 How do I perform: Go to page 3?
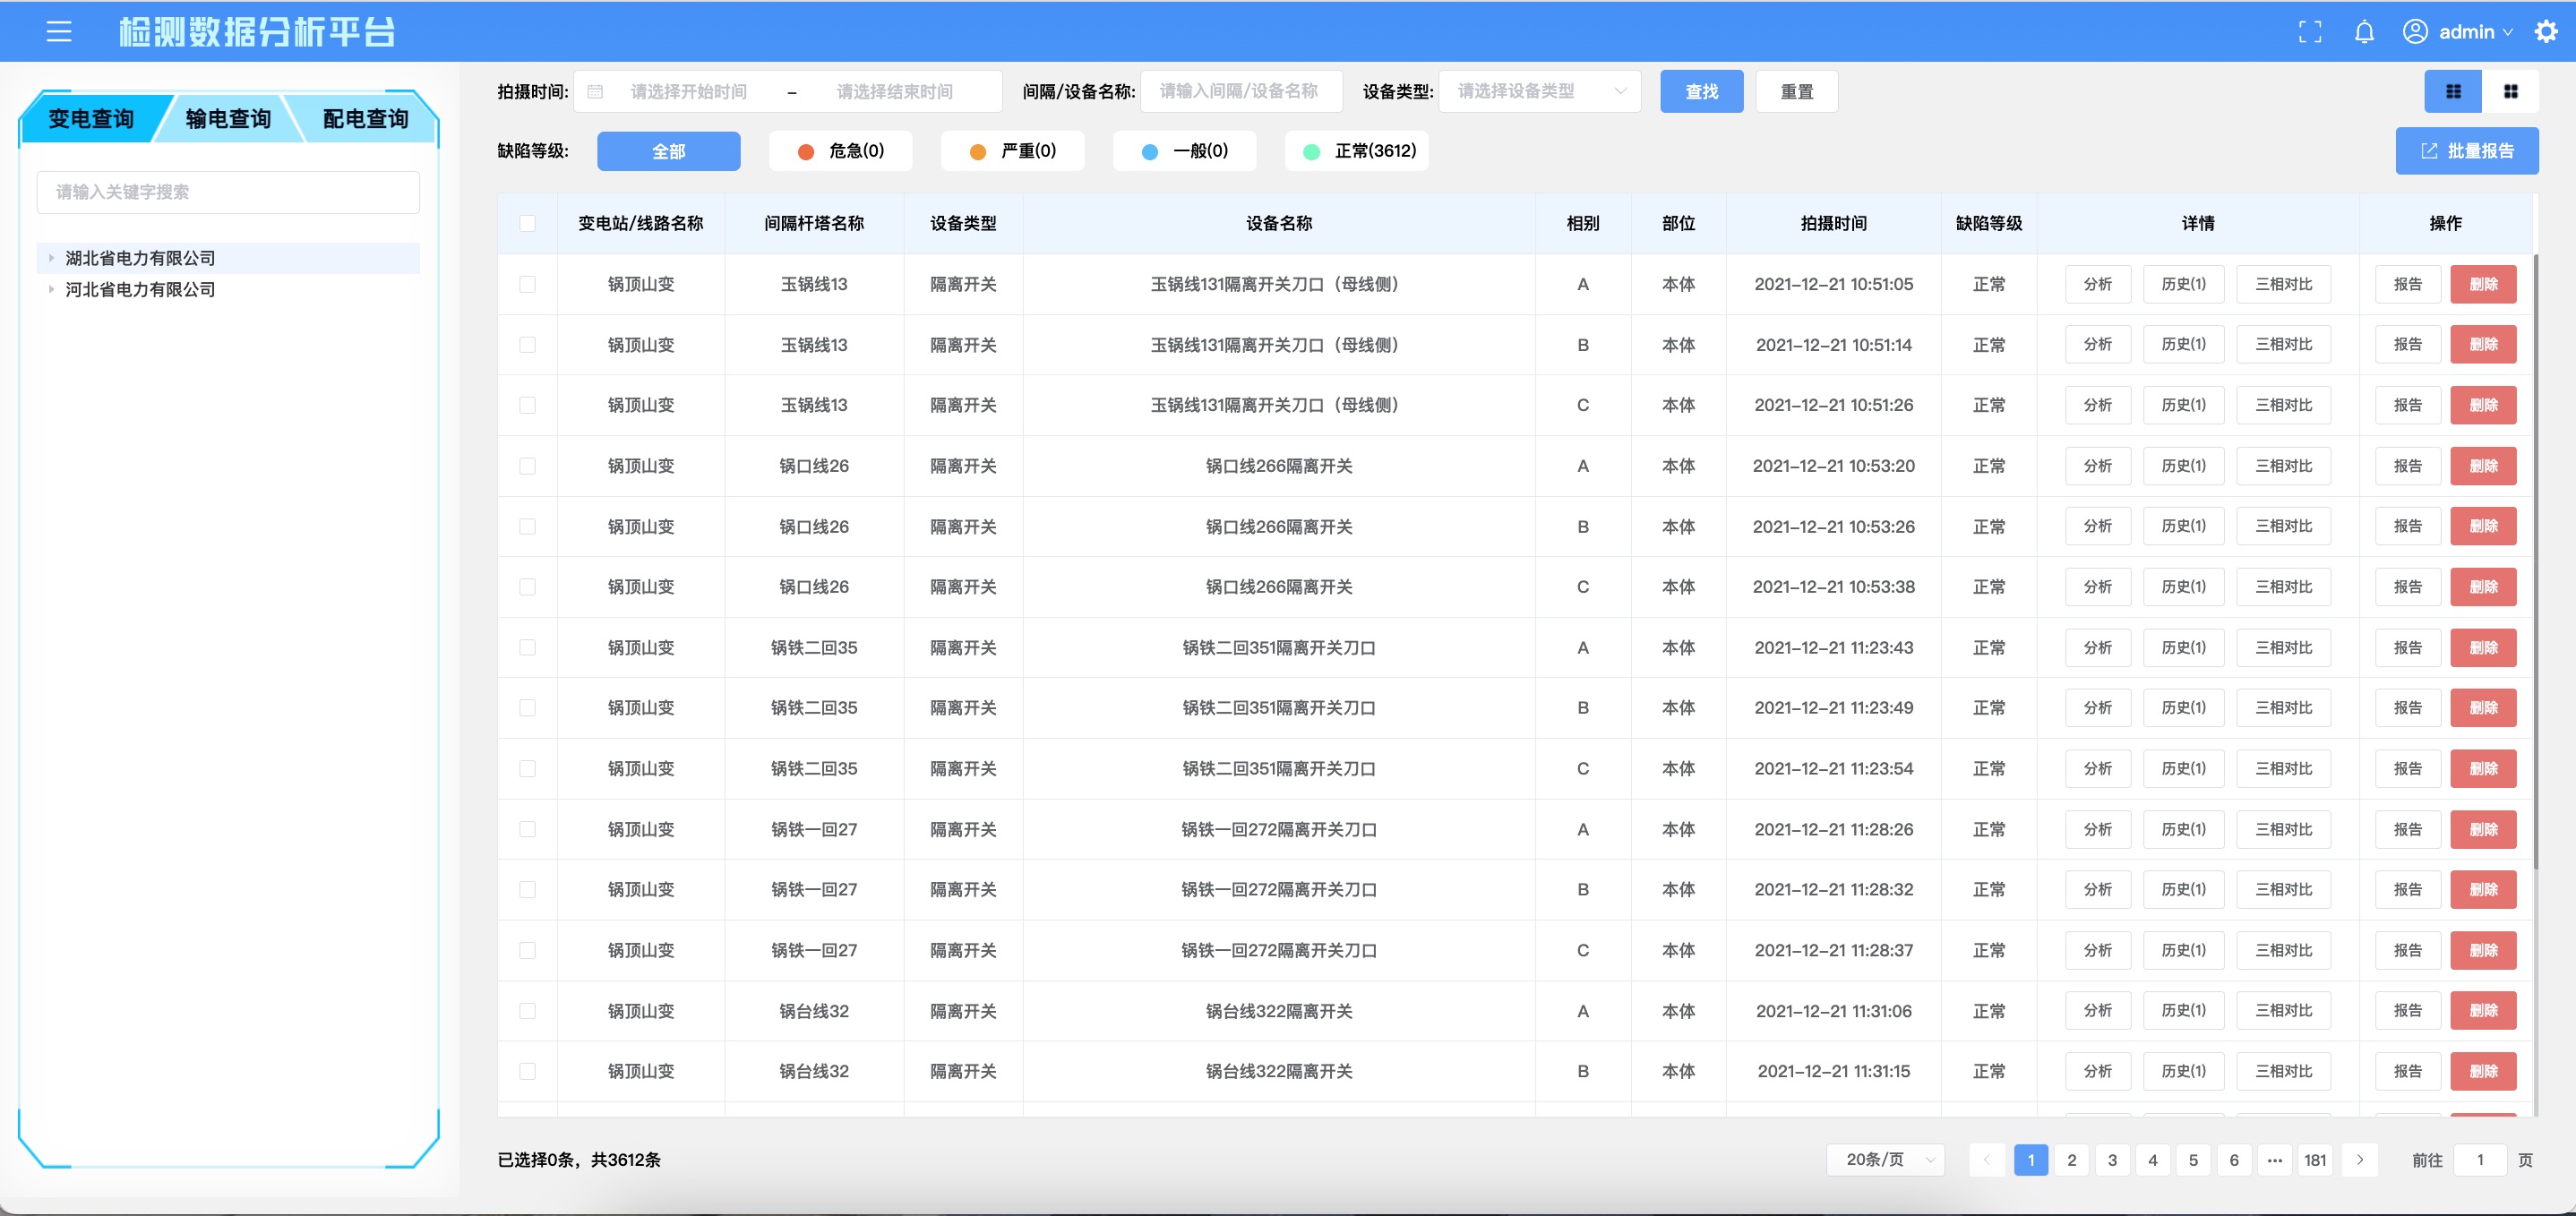point(2113,1160)
